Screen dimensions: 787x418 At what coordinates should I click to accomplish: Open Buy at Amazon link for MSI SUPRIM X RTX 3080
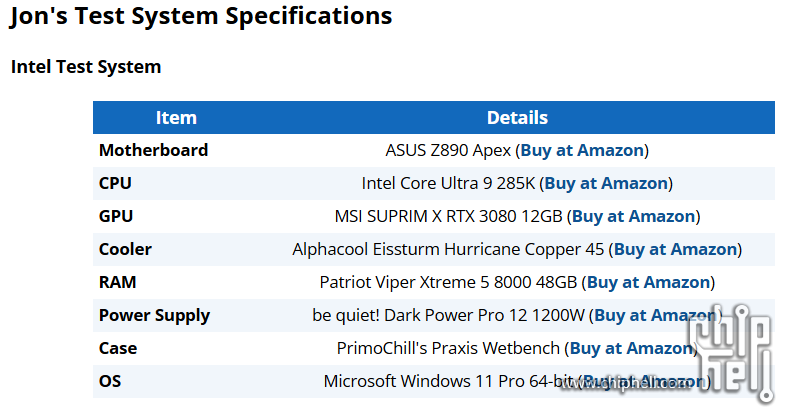(633, 216)
